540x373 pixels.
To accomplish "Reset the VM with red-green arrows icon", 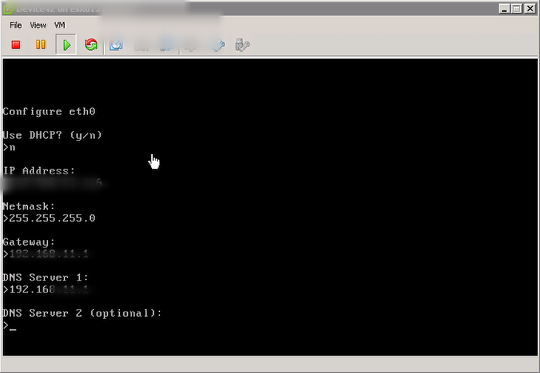I will pos(91,44).
